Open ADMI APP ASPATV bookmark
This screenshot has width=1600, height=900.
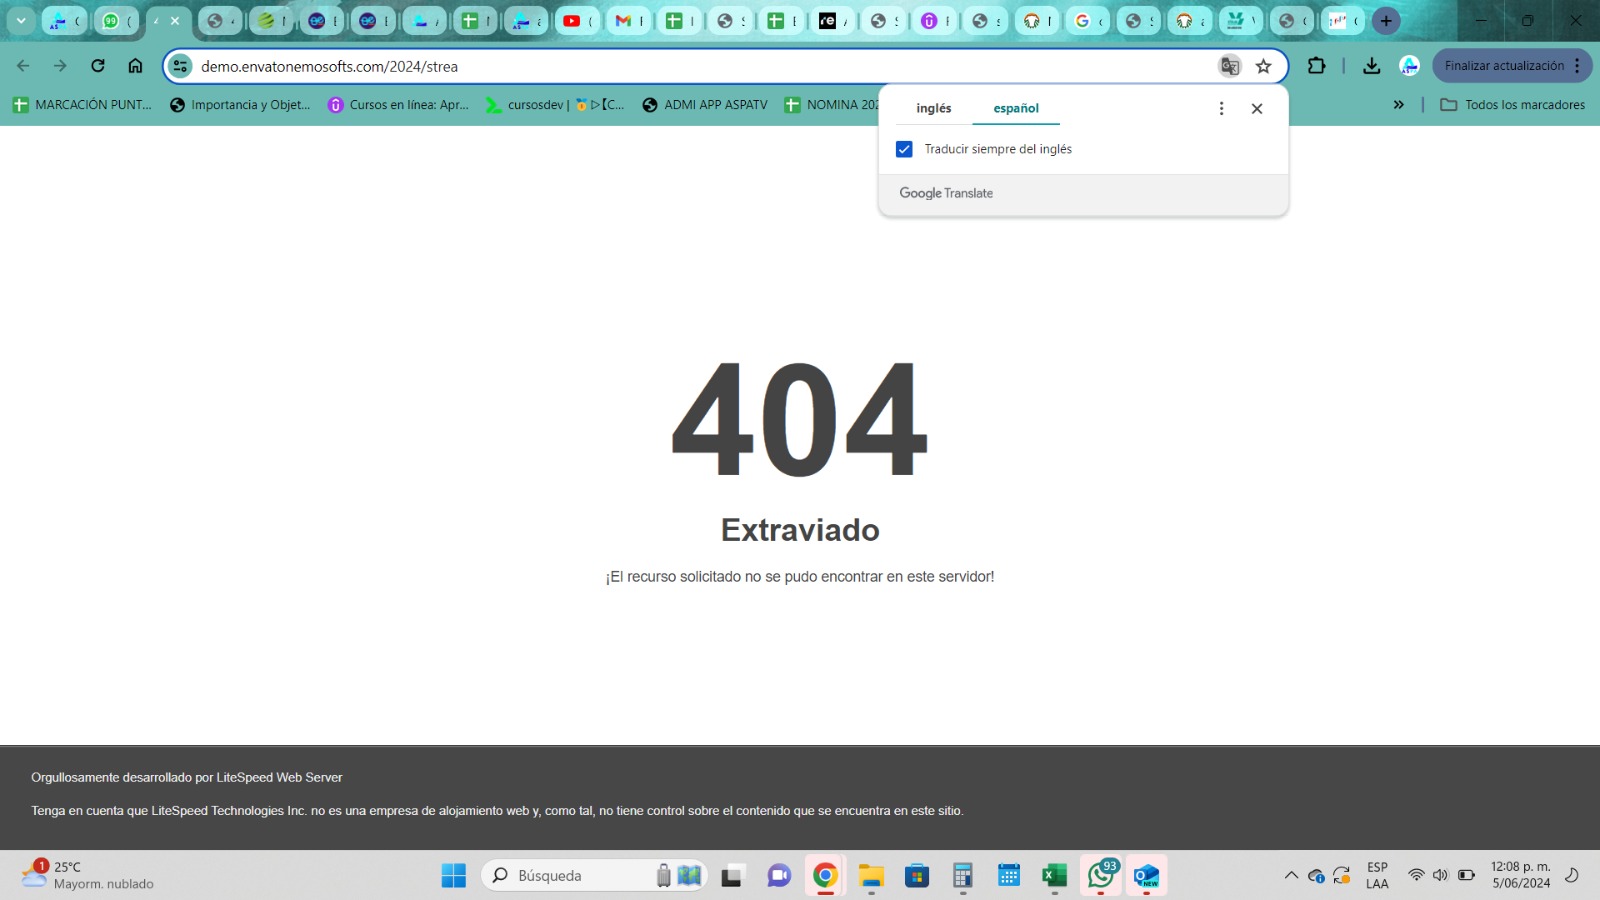(705, 104)
